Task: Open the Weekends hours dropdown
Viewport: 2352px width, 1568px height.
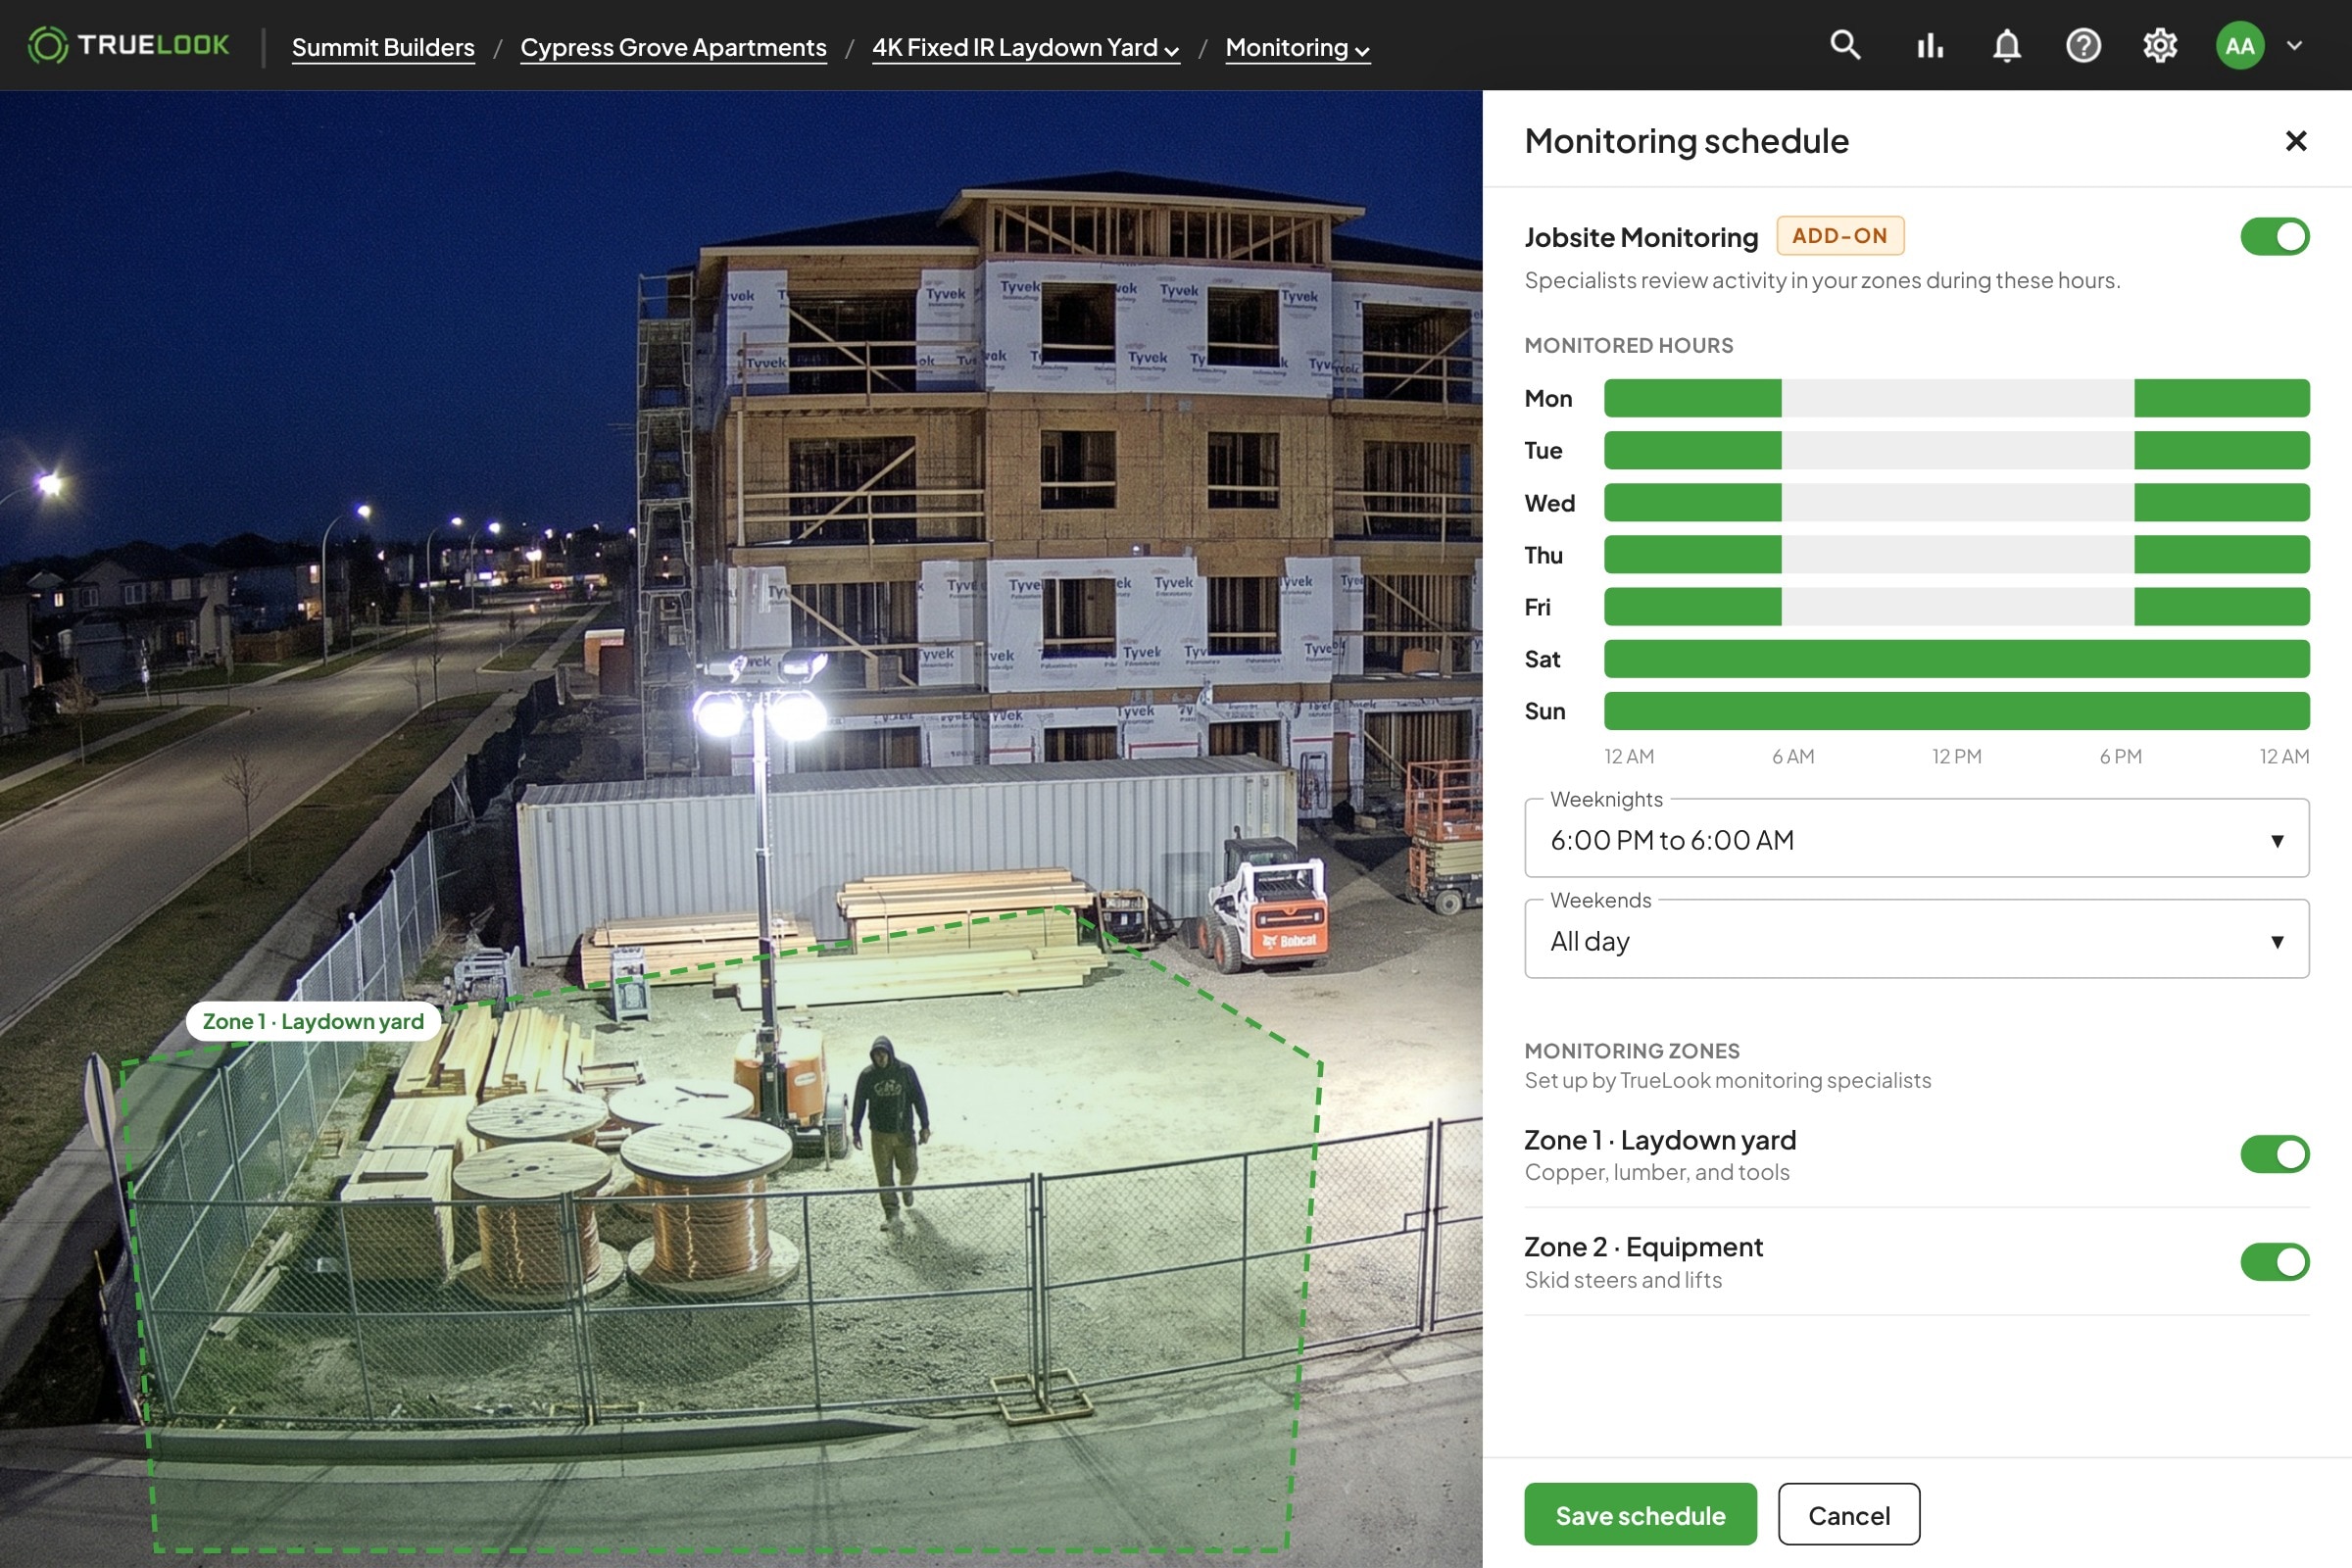Action: click(x=1916, y=939)
